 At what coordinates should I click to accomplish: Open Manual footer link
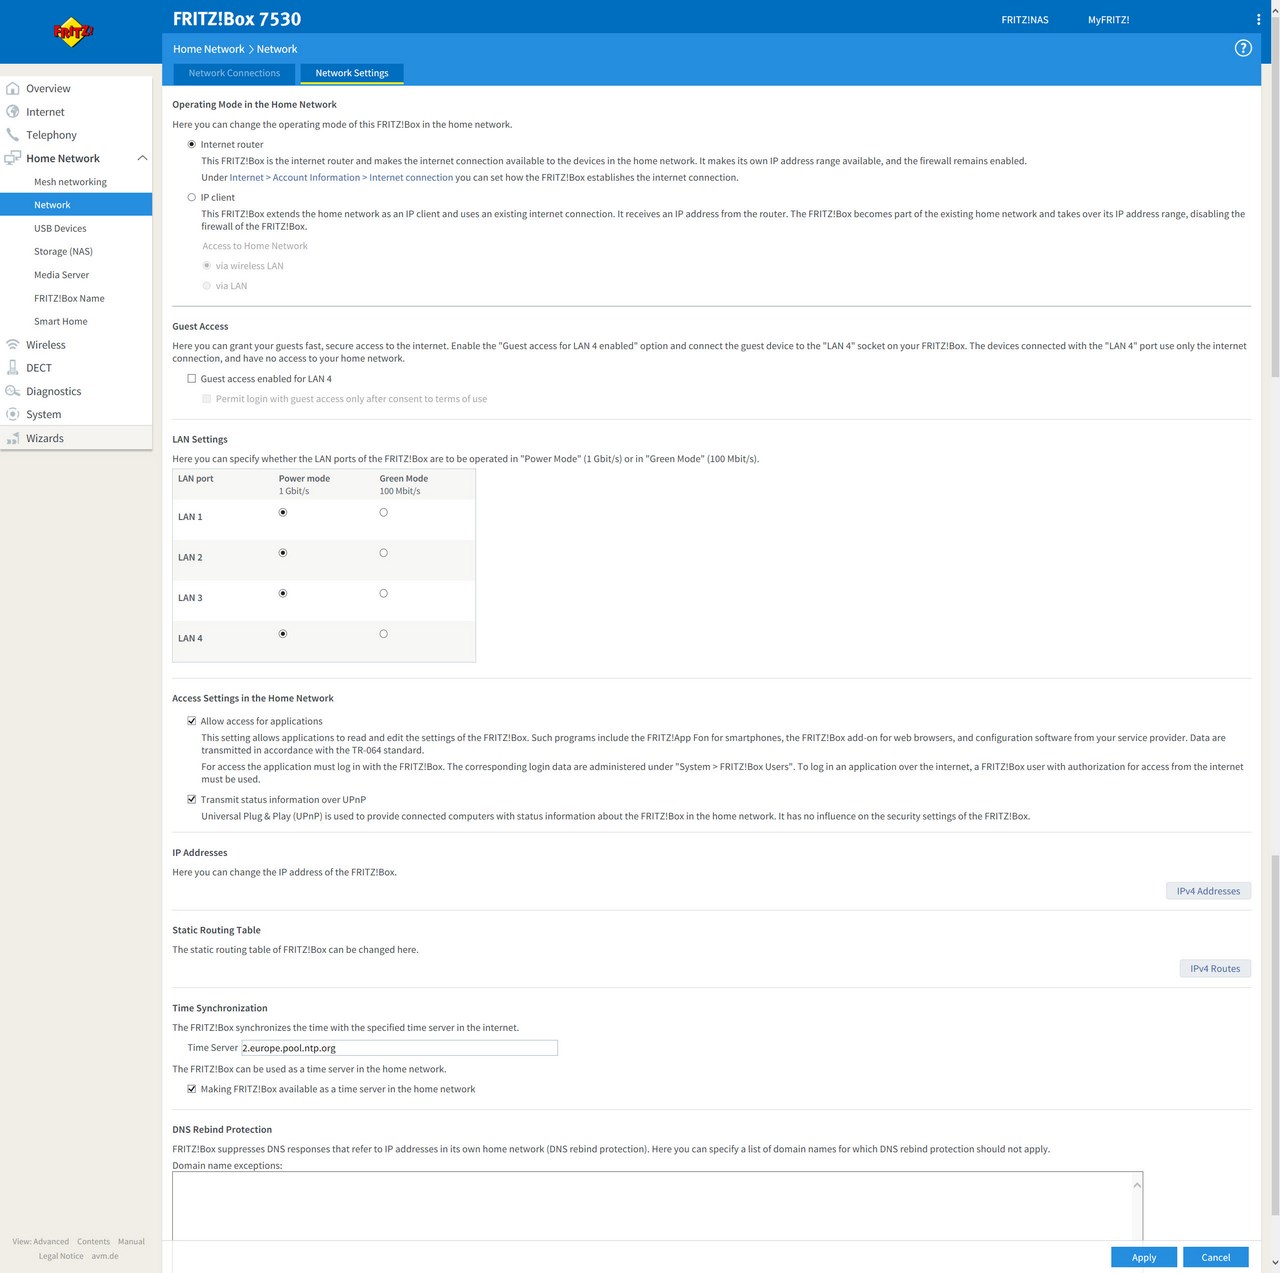coord(131,1241)
